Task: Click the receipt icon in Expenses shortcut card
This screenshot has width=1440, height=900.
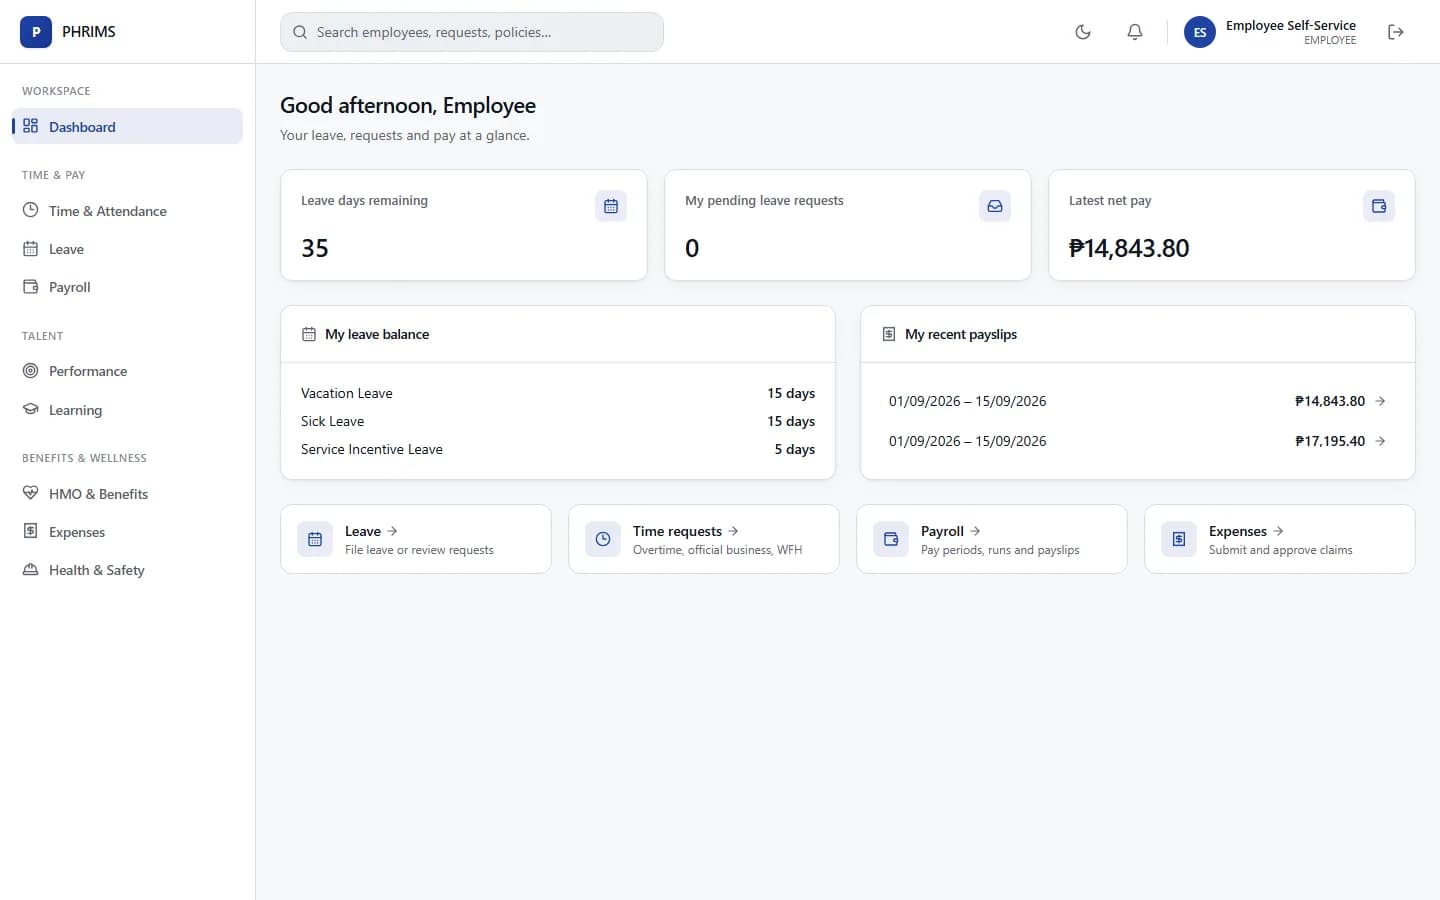Action: coord(1179,539)
